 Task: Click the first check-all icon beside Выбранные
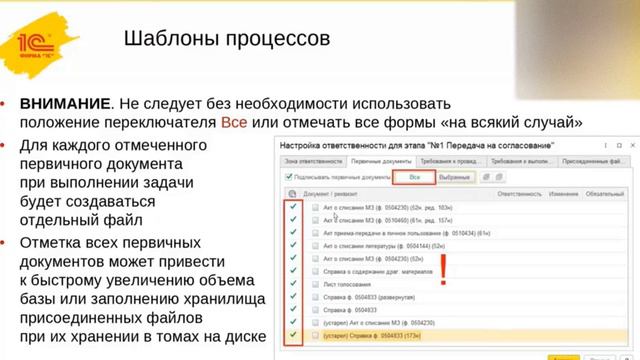(x=486, y=177)
